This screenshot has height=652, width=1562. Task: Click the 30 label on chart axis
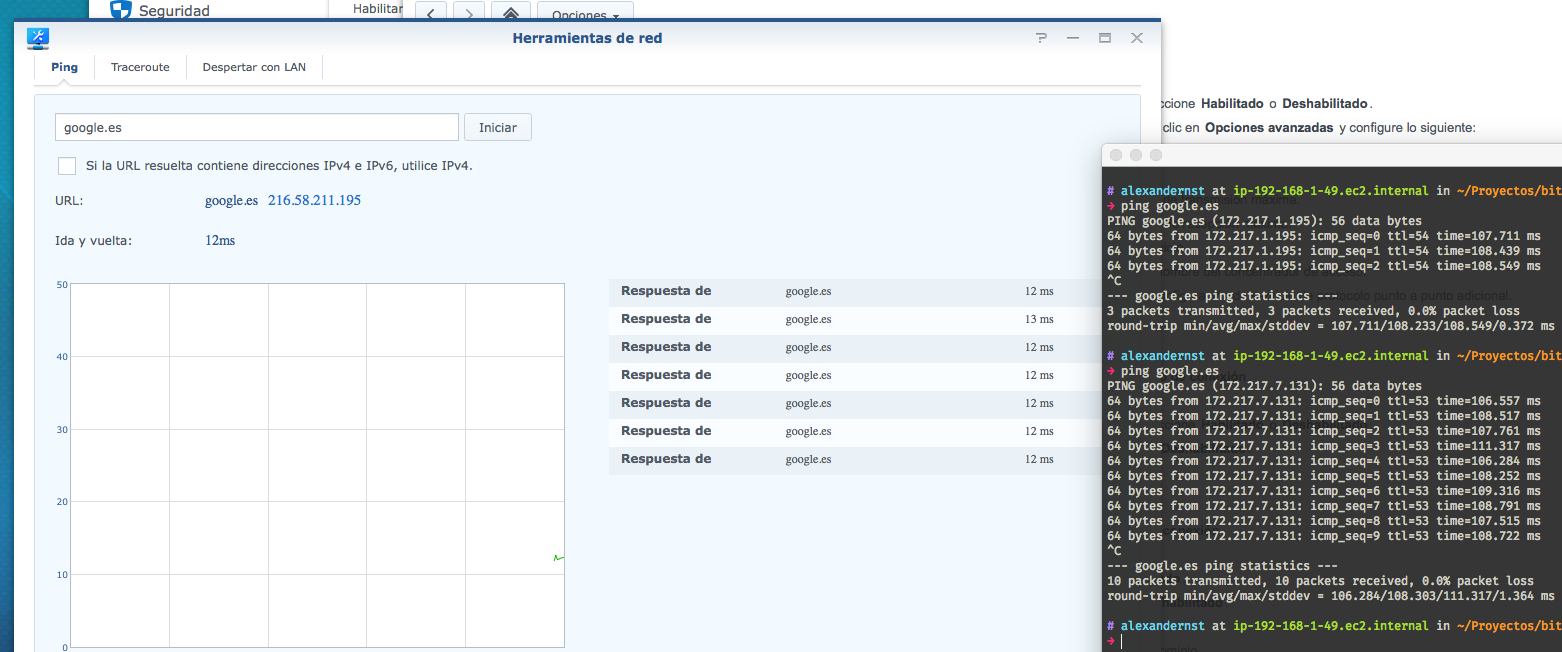[62, 430]
